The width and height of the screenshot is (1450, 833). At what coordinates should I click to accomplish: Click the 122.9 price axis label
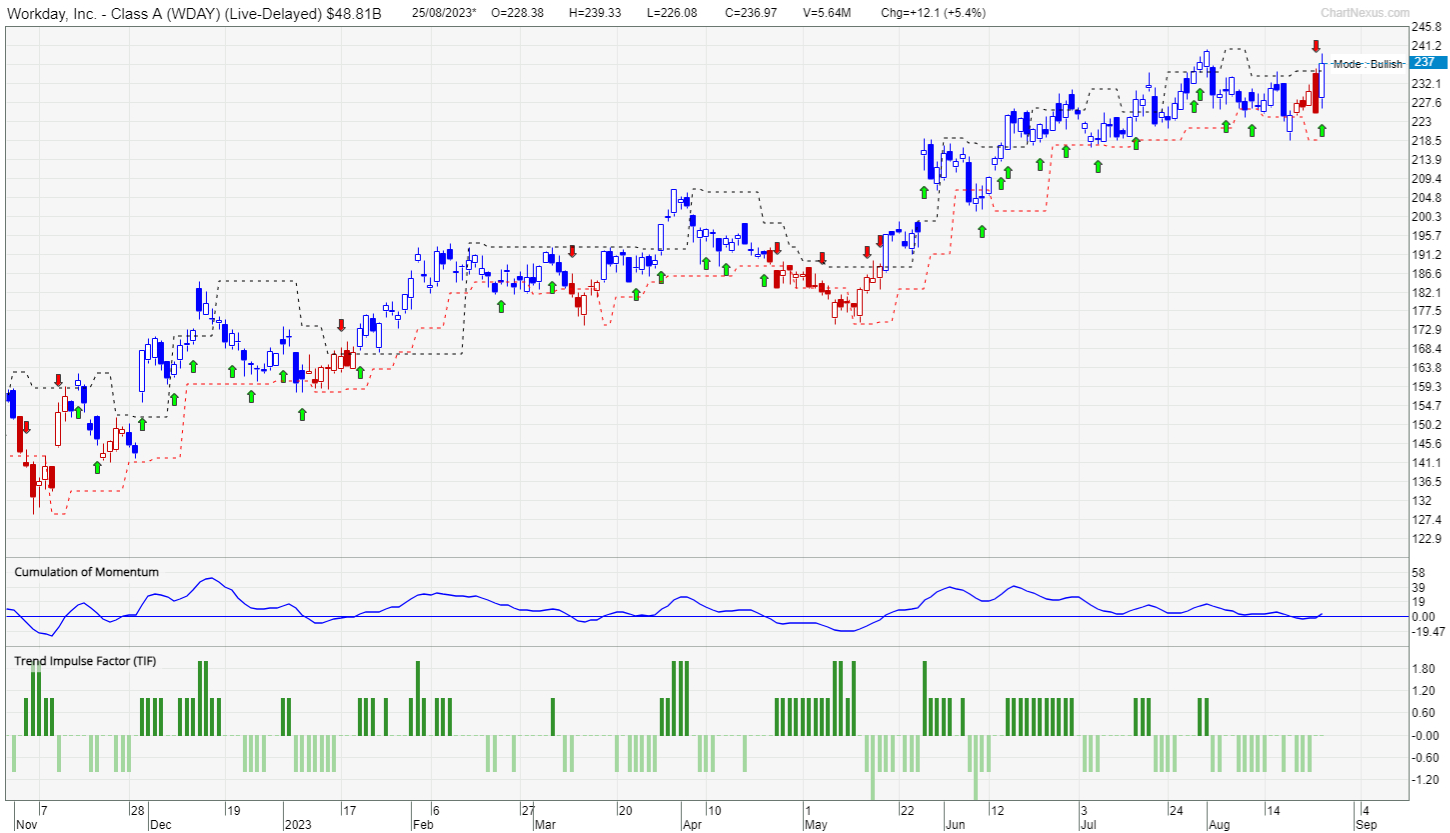[x=1425, y=538]
